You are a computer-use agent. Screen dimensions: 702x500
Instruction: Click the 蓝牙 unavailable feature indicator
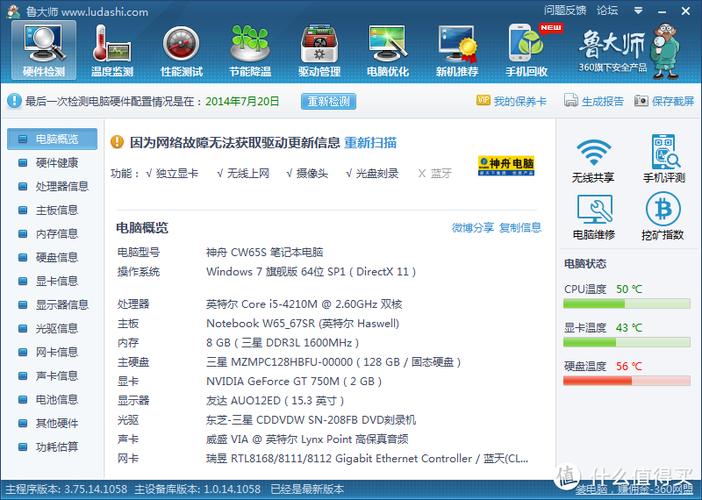(x=435, y=173)
